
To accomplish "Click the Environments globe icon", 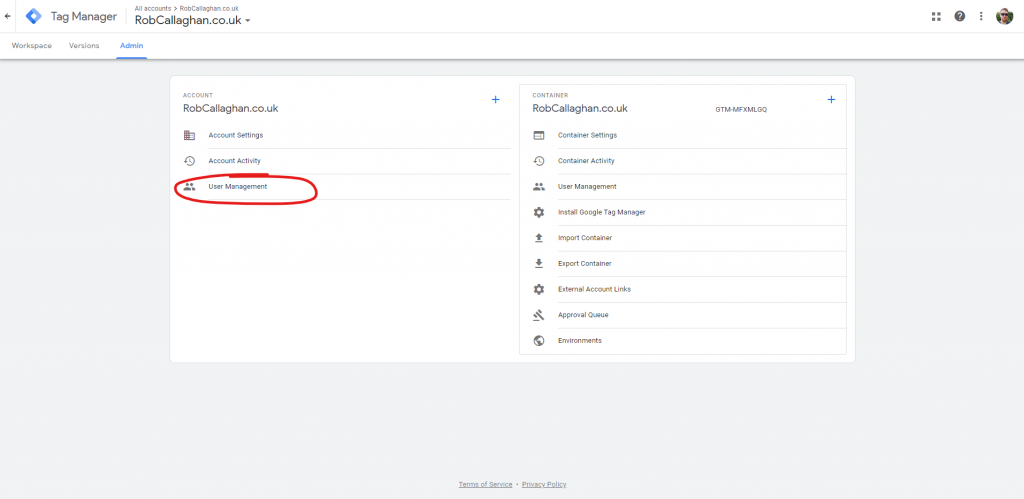I will 539,340.
